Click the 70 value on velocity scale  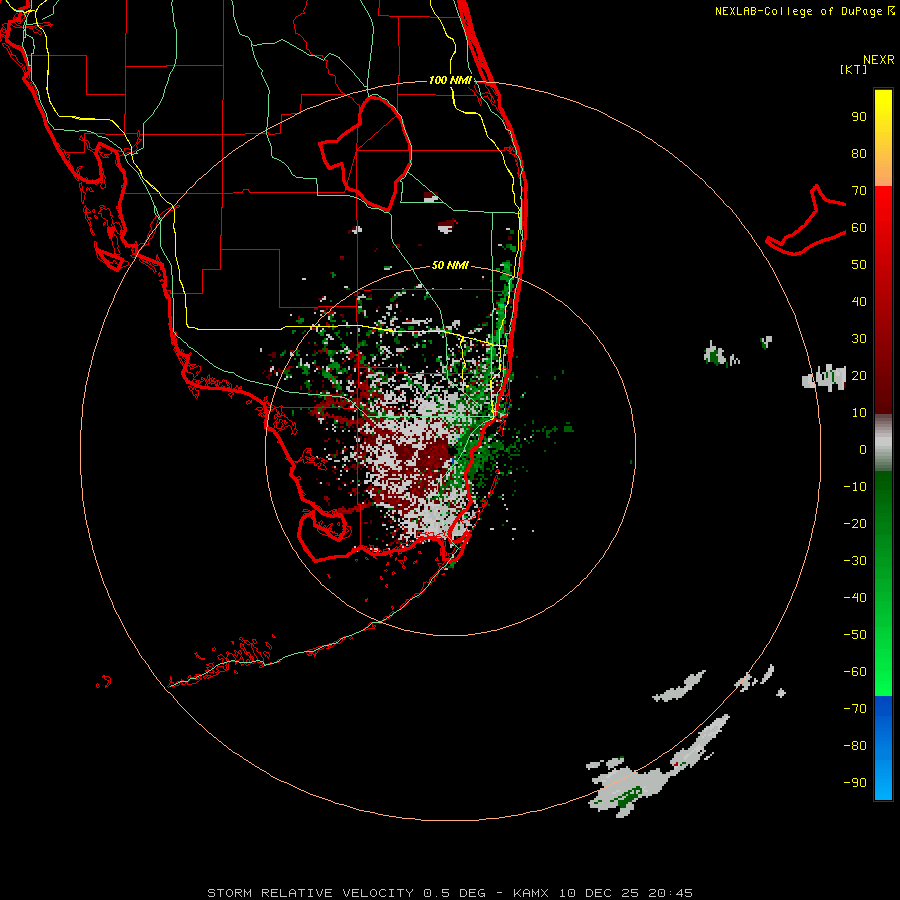pos(859,191)
